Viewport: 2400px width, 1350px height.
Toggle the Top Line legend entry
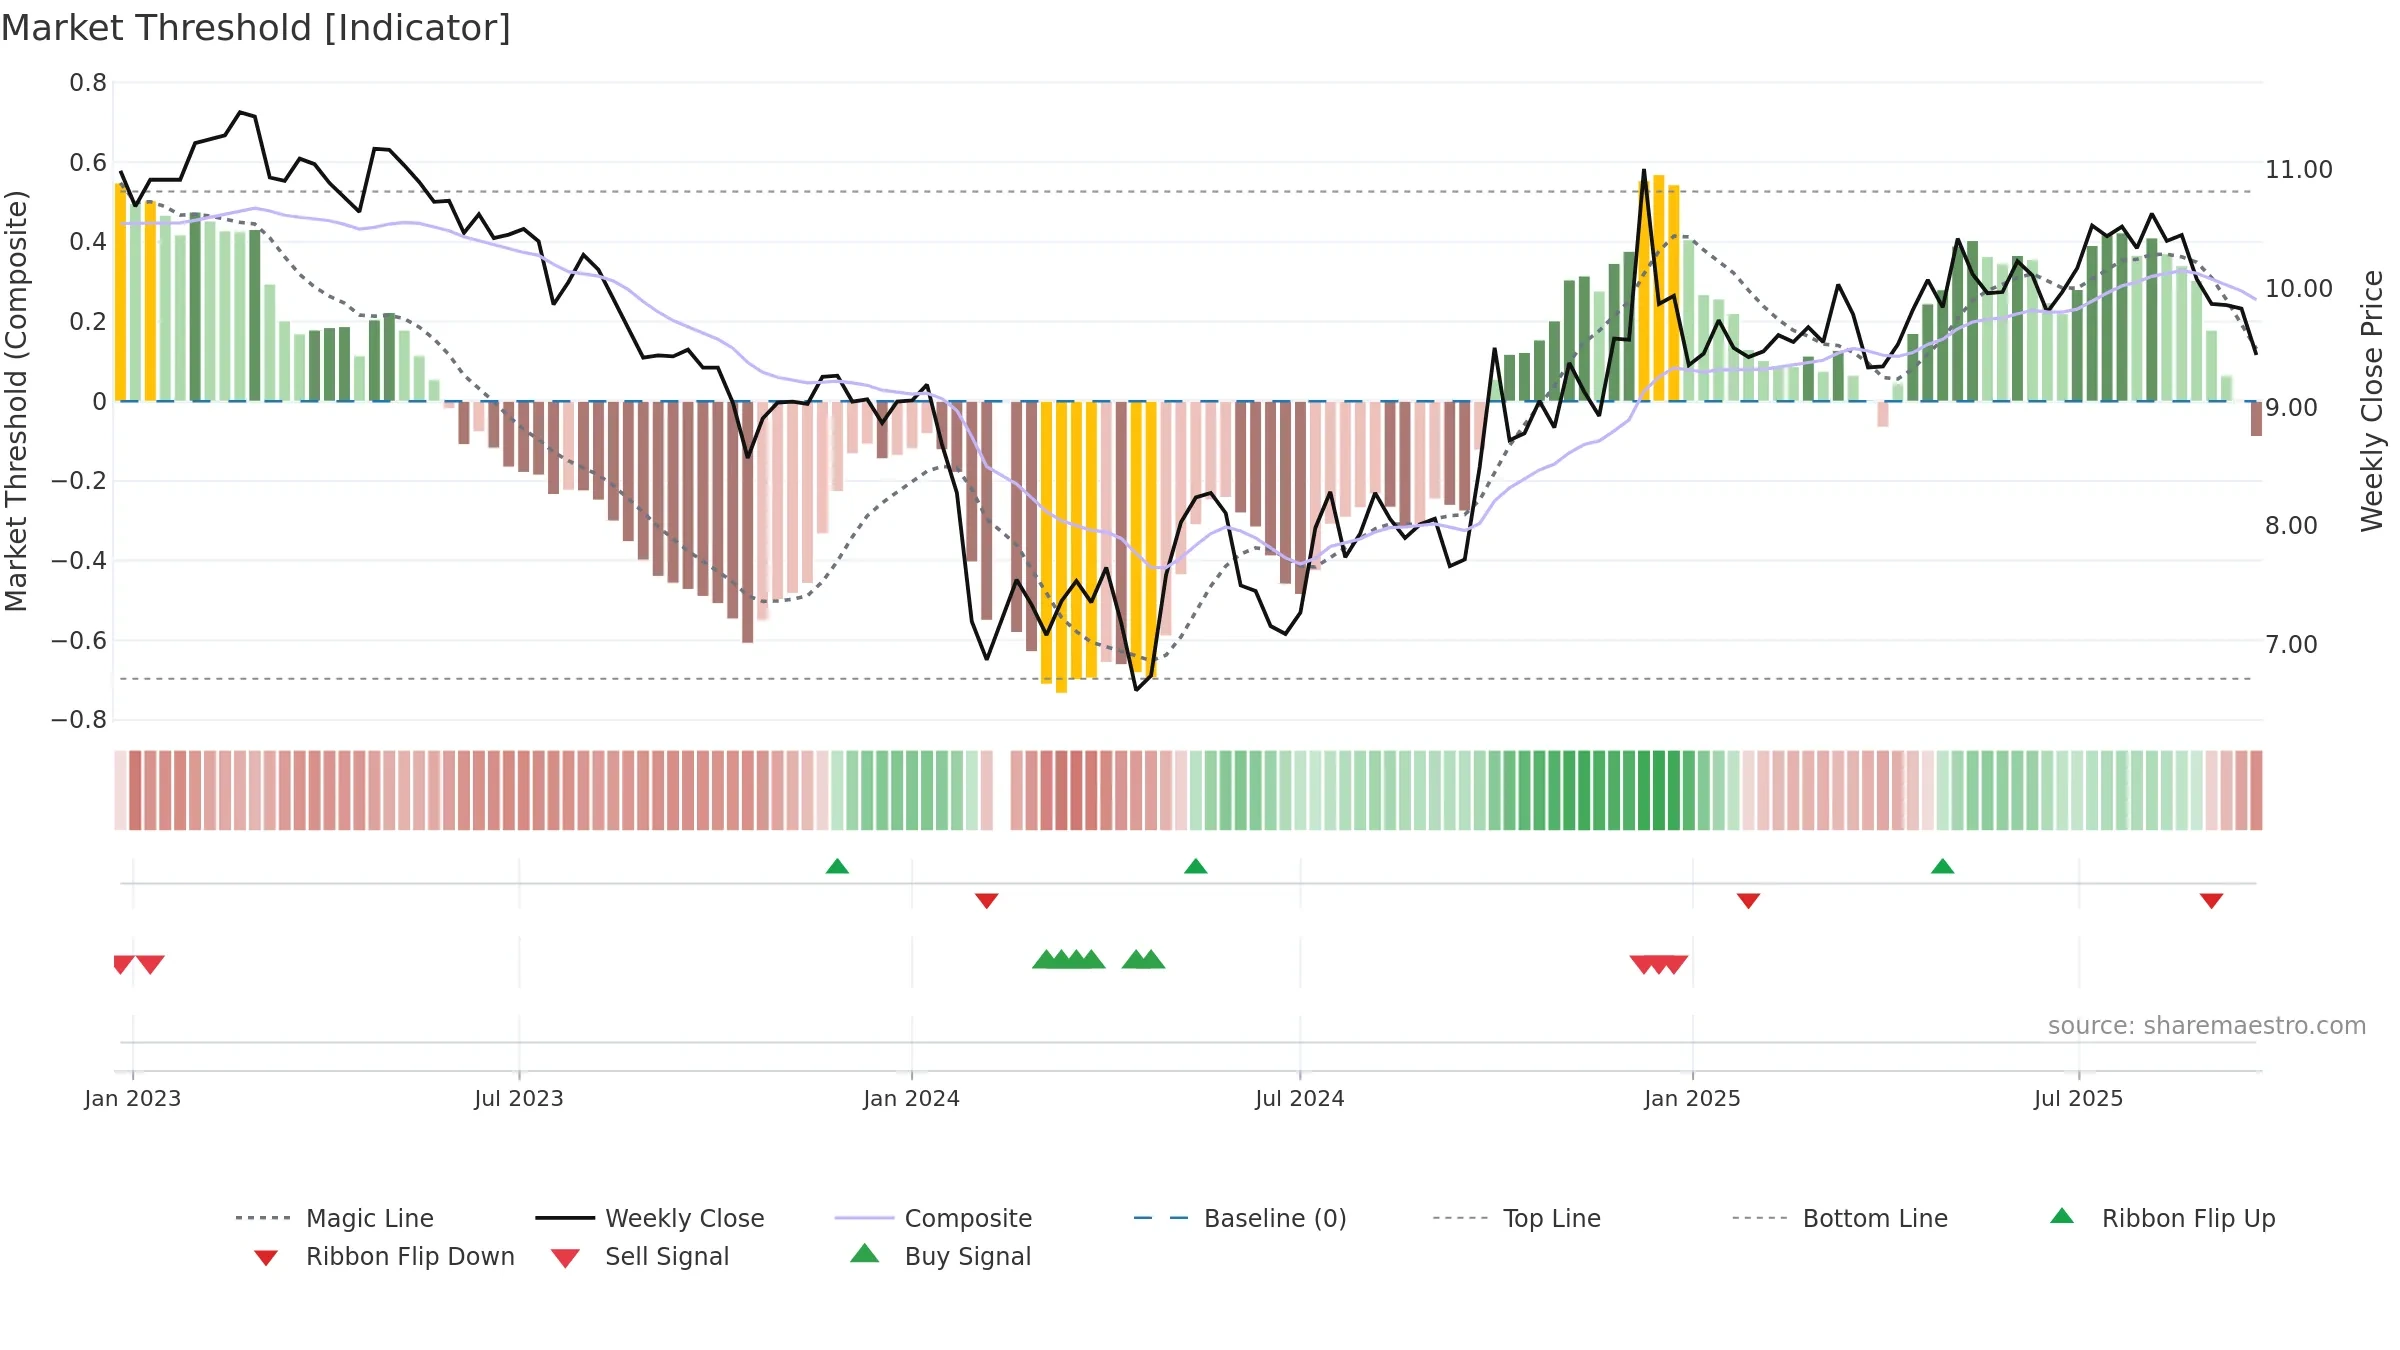pyautogui.click(x=1516, y=1218)
